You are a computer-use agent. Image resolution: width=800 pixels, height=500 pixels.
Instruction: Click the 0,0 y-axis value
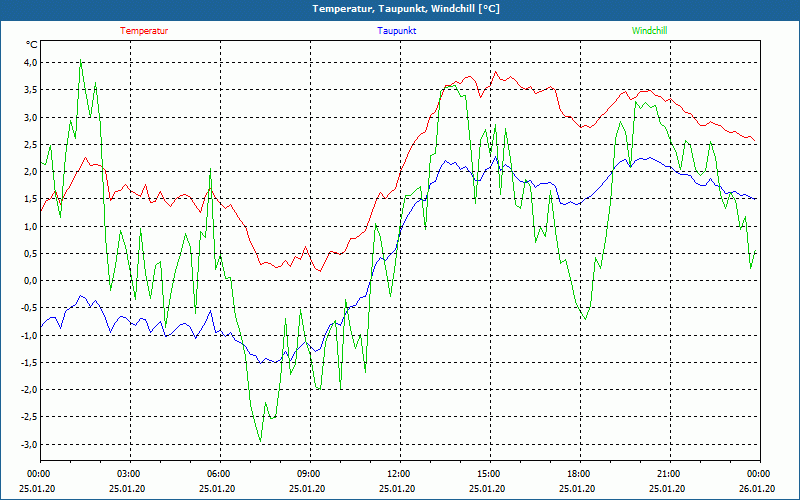coord(31,281)
